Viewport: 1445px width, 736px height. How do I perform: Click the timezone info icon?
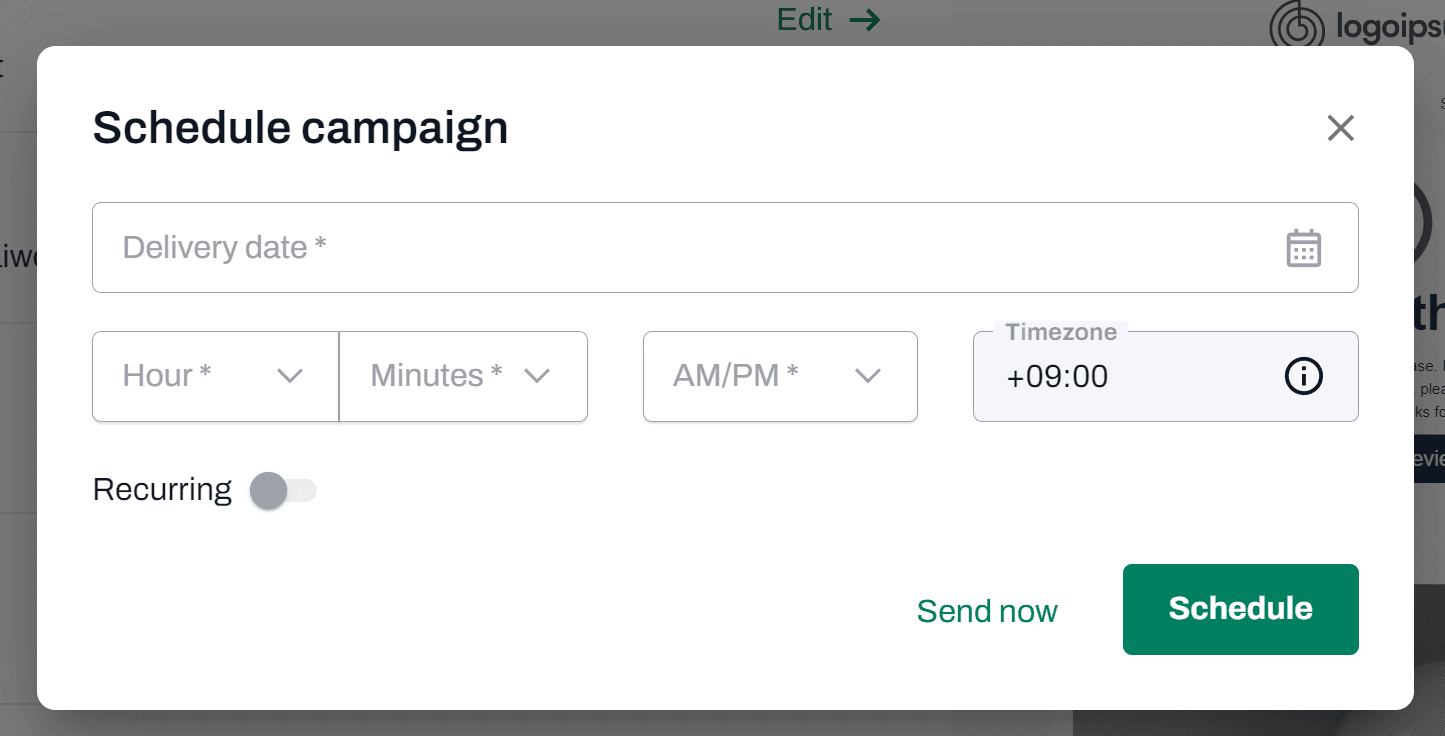tap(1303, 377)
